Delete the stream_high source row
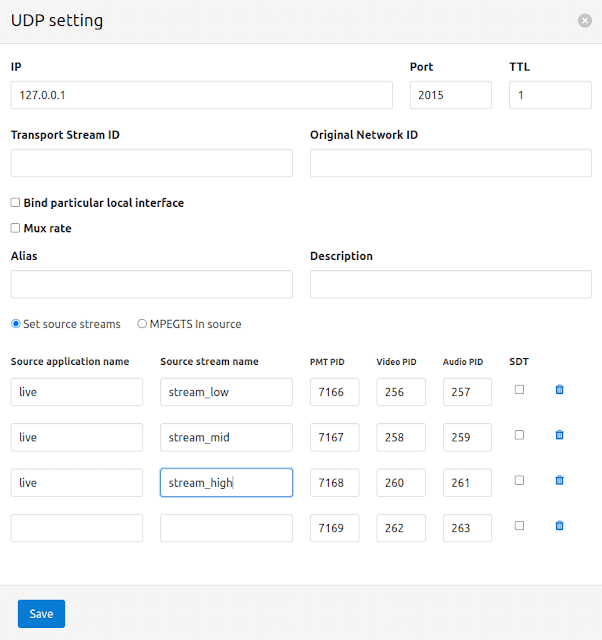 (x=559, y=480)
